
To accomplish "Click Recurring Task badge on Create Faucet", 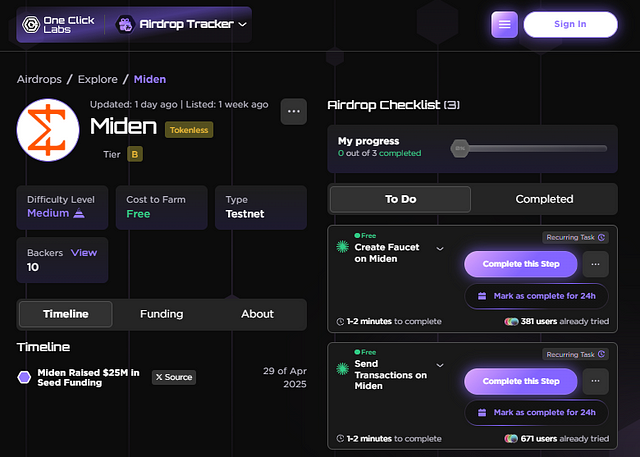I will (576, 237).
